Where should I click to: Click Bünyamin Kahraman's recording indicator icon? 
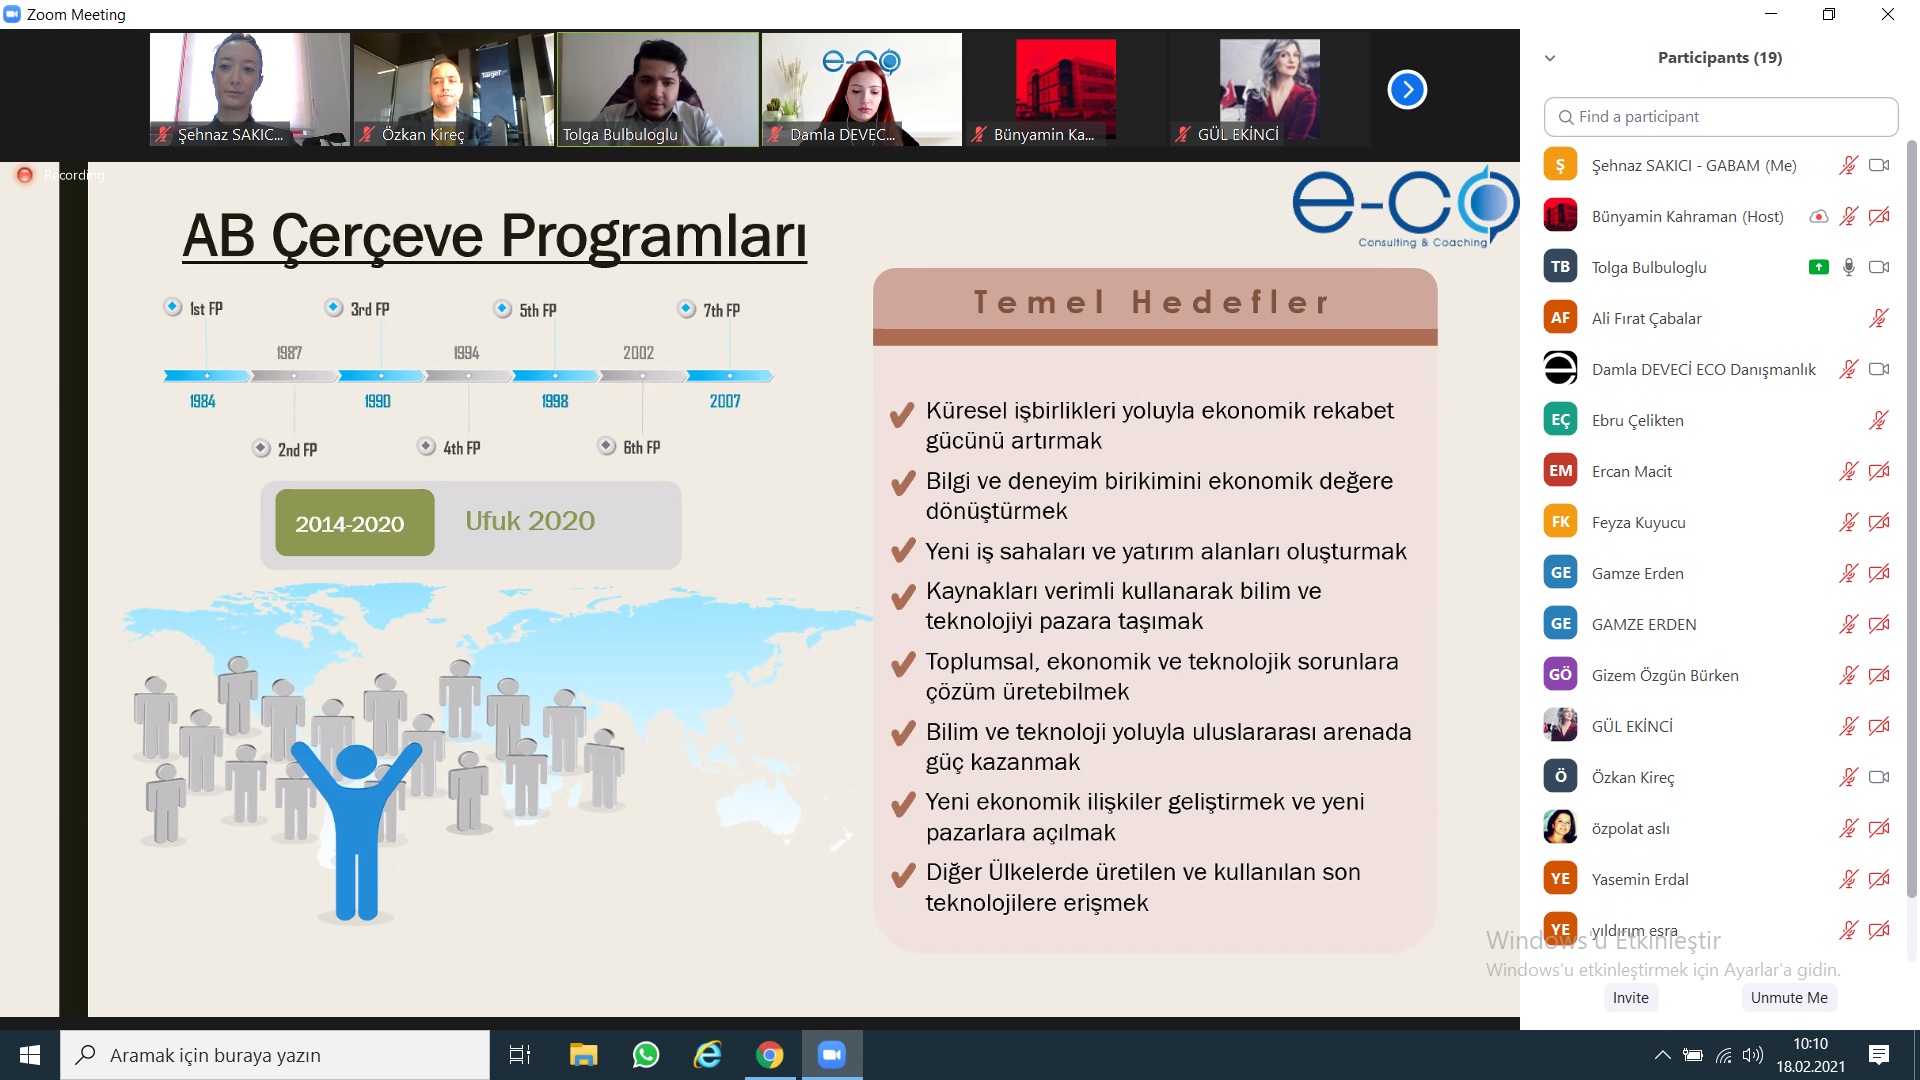[1819, 216]
